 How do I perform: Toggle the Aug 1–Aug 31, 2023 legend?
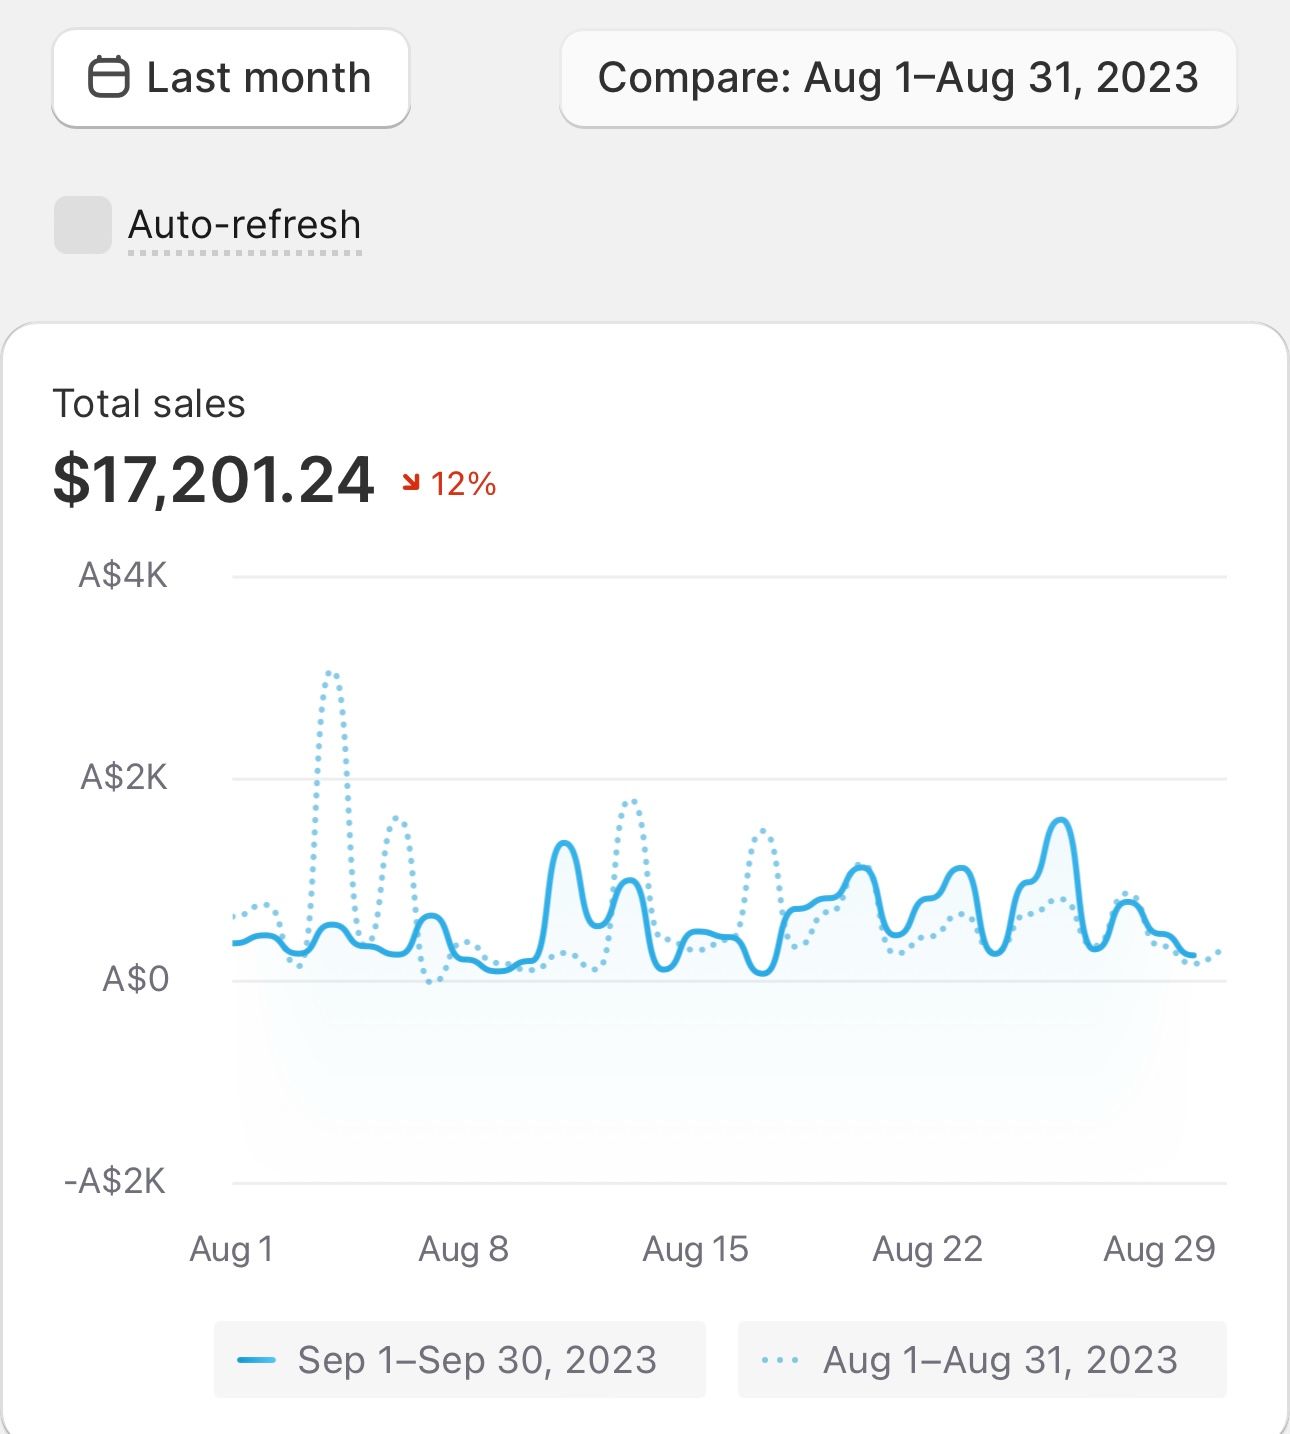point(982,1360)
